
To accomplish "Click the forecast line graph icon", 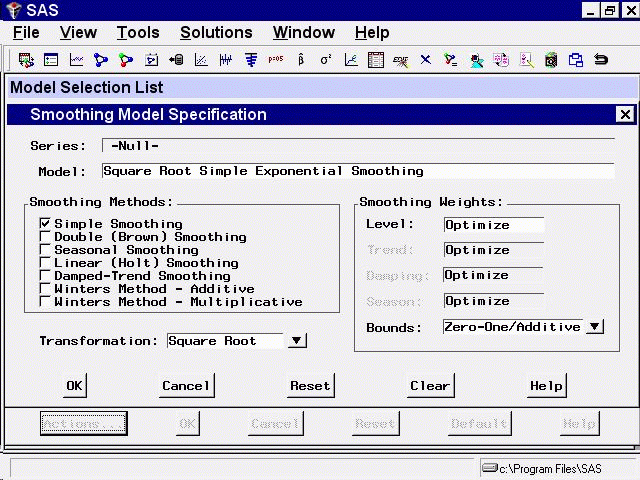I will tap(351, 60).
